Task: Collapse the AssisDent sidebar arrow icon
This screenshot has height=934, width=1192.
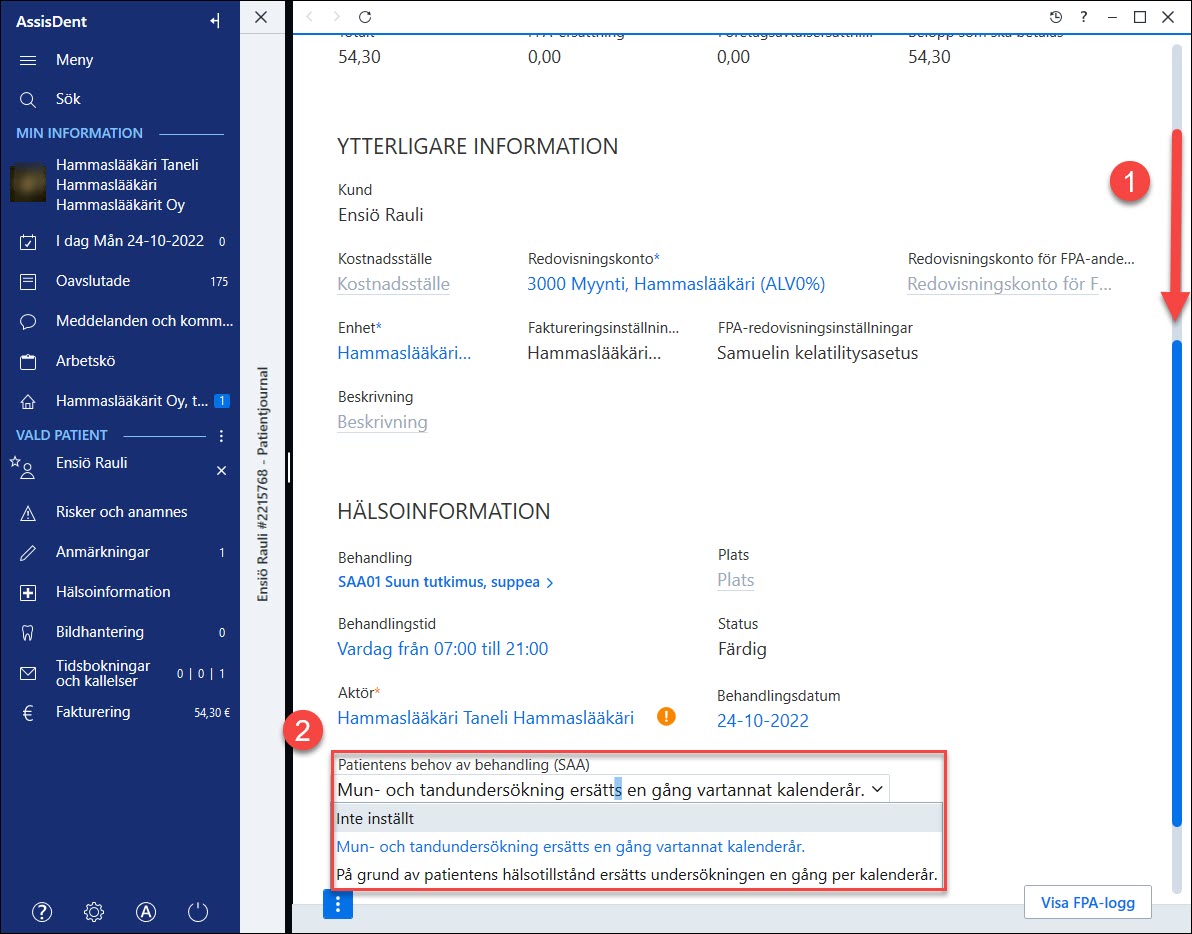Action: (215, 21)
